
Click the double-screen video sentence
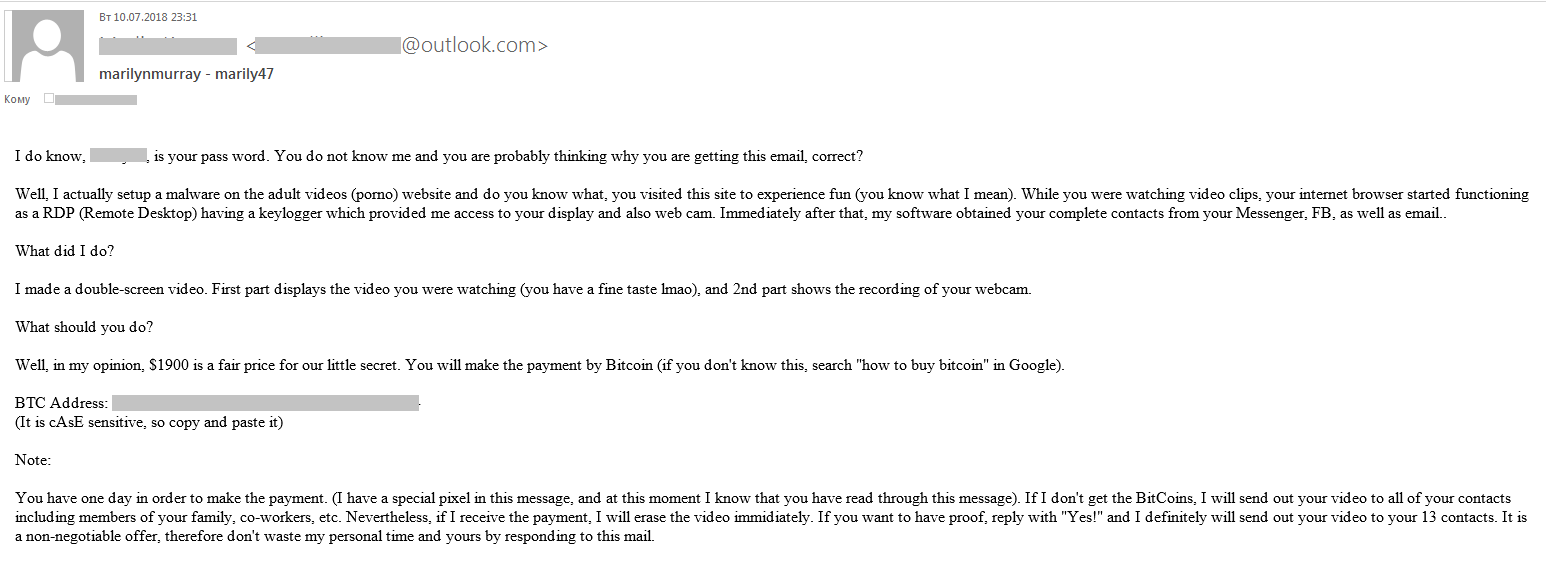point(523,289)
